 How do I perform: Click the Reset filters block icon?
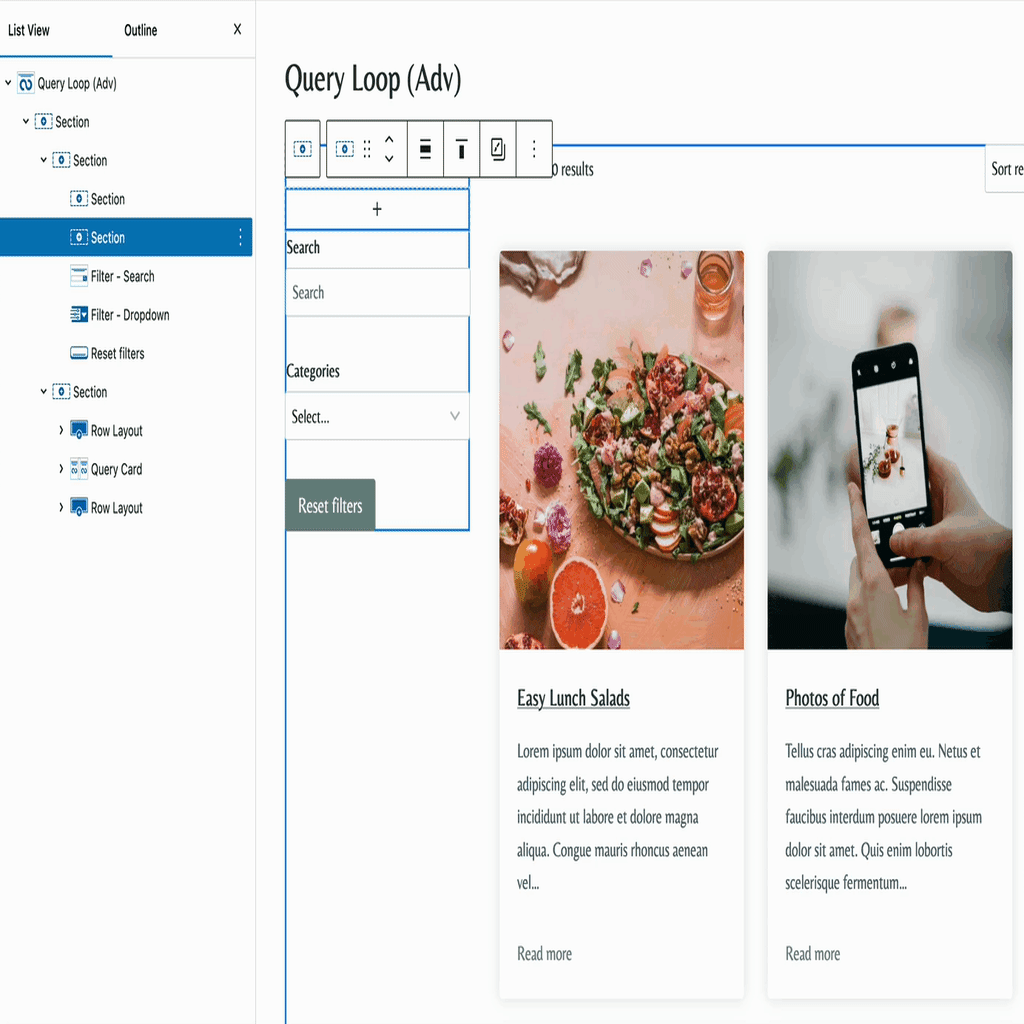[x=79, y=353]
